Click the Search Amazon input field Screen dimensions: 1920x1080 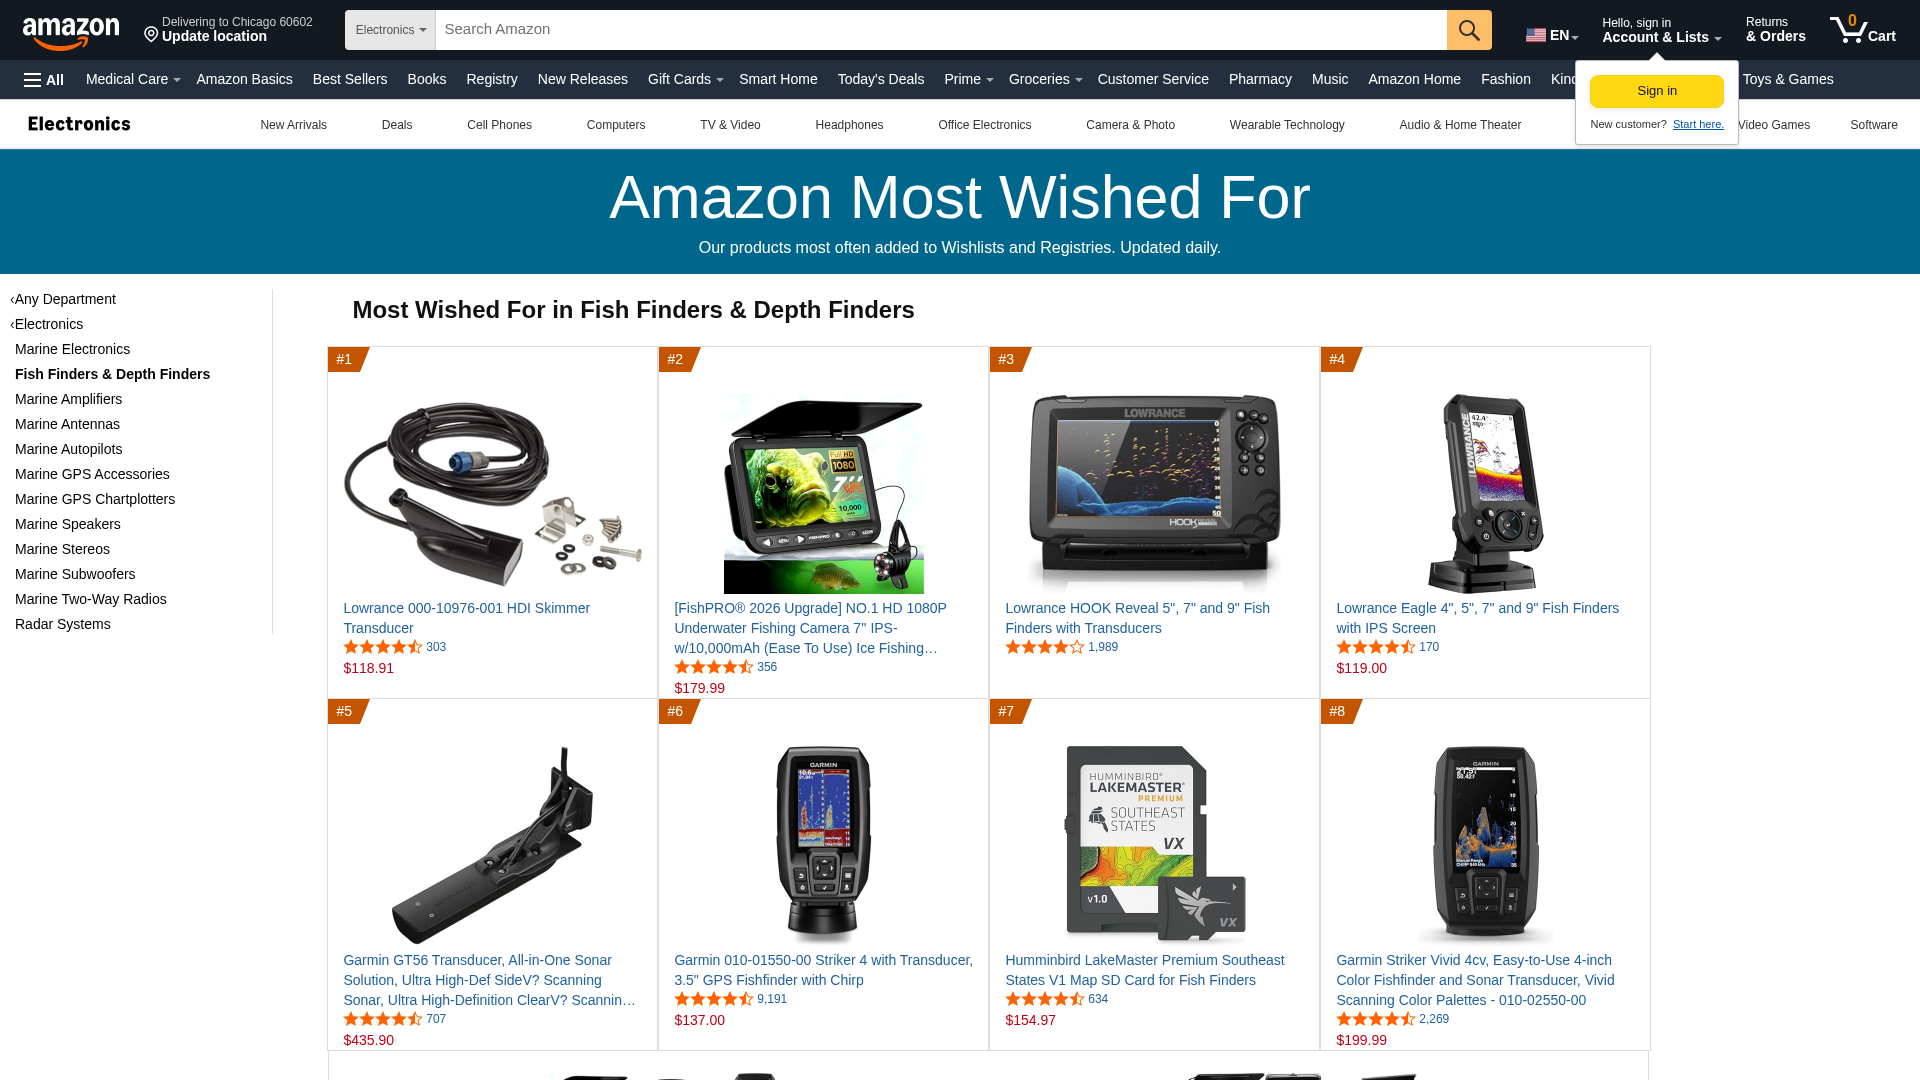tap(941, 30)
